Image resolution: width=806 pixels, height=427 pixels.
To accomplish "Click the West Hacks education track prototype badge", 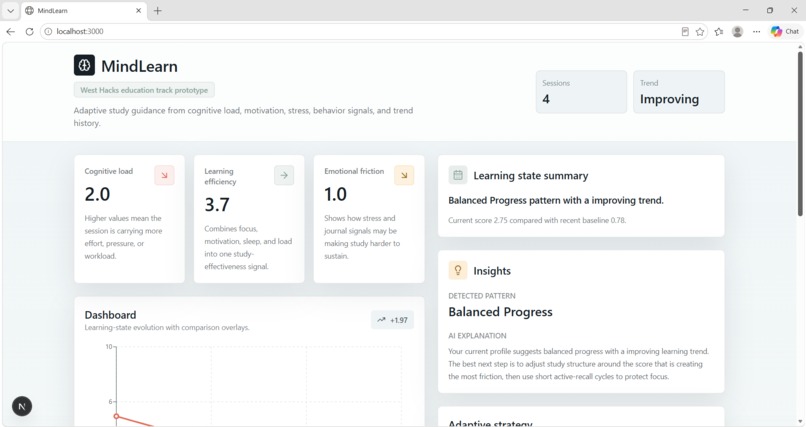I will tap(144, 90).
